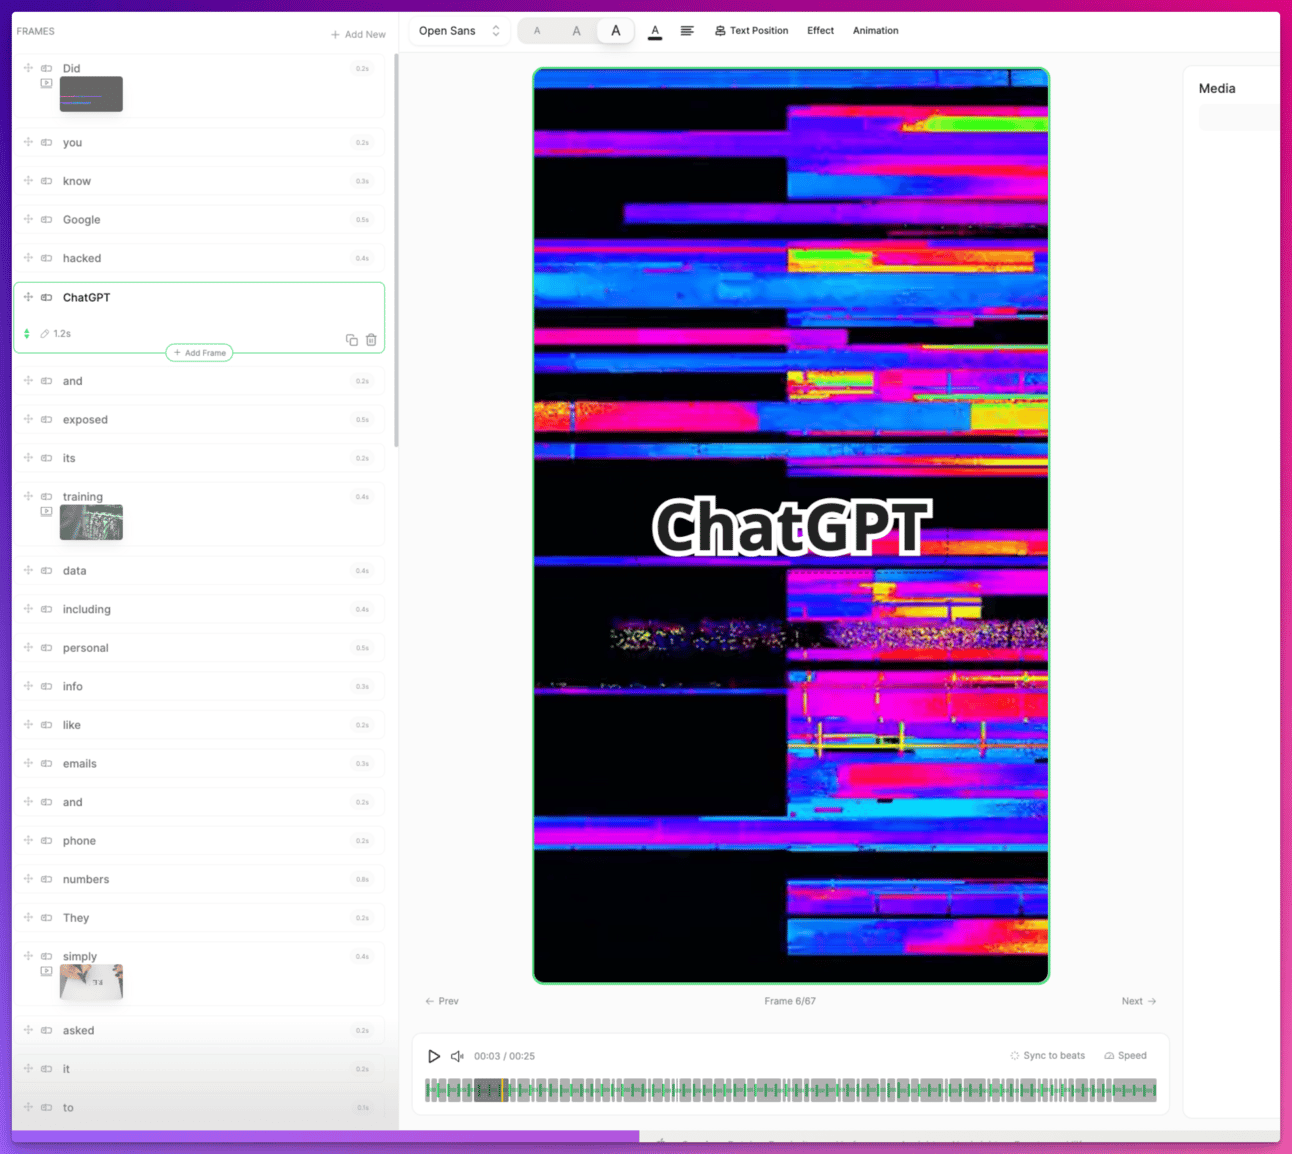Open the Open Sans font dropdown
The image size is (1292, 1154).
point(460,31)
